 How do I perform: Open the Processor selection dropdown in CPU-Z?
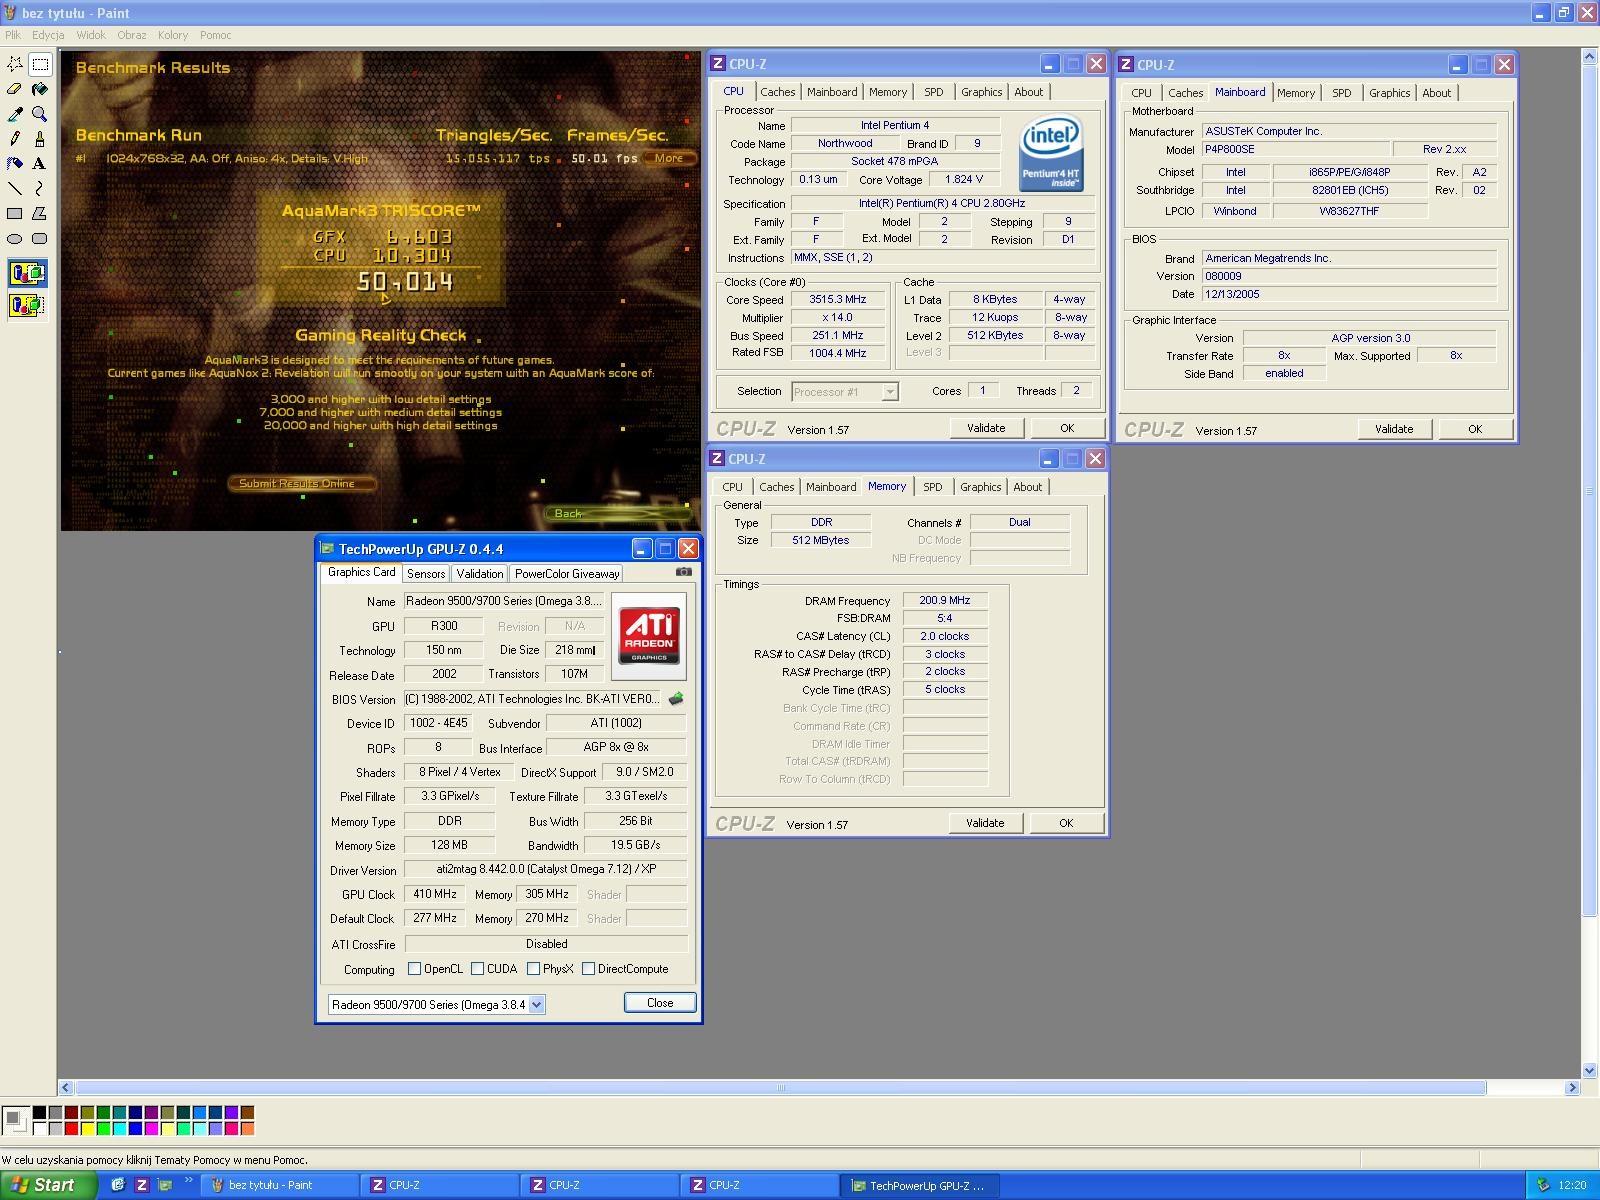(889, 392)
